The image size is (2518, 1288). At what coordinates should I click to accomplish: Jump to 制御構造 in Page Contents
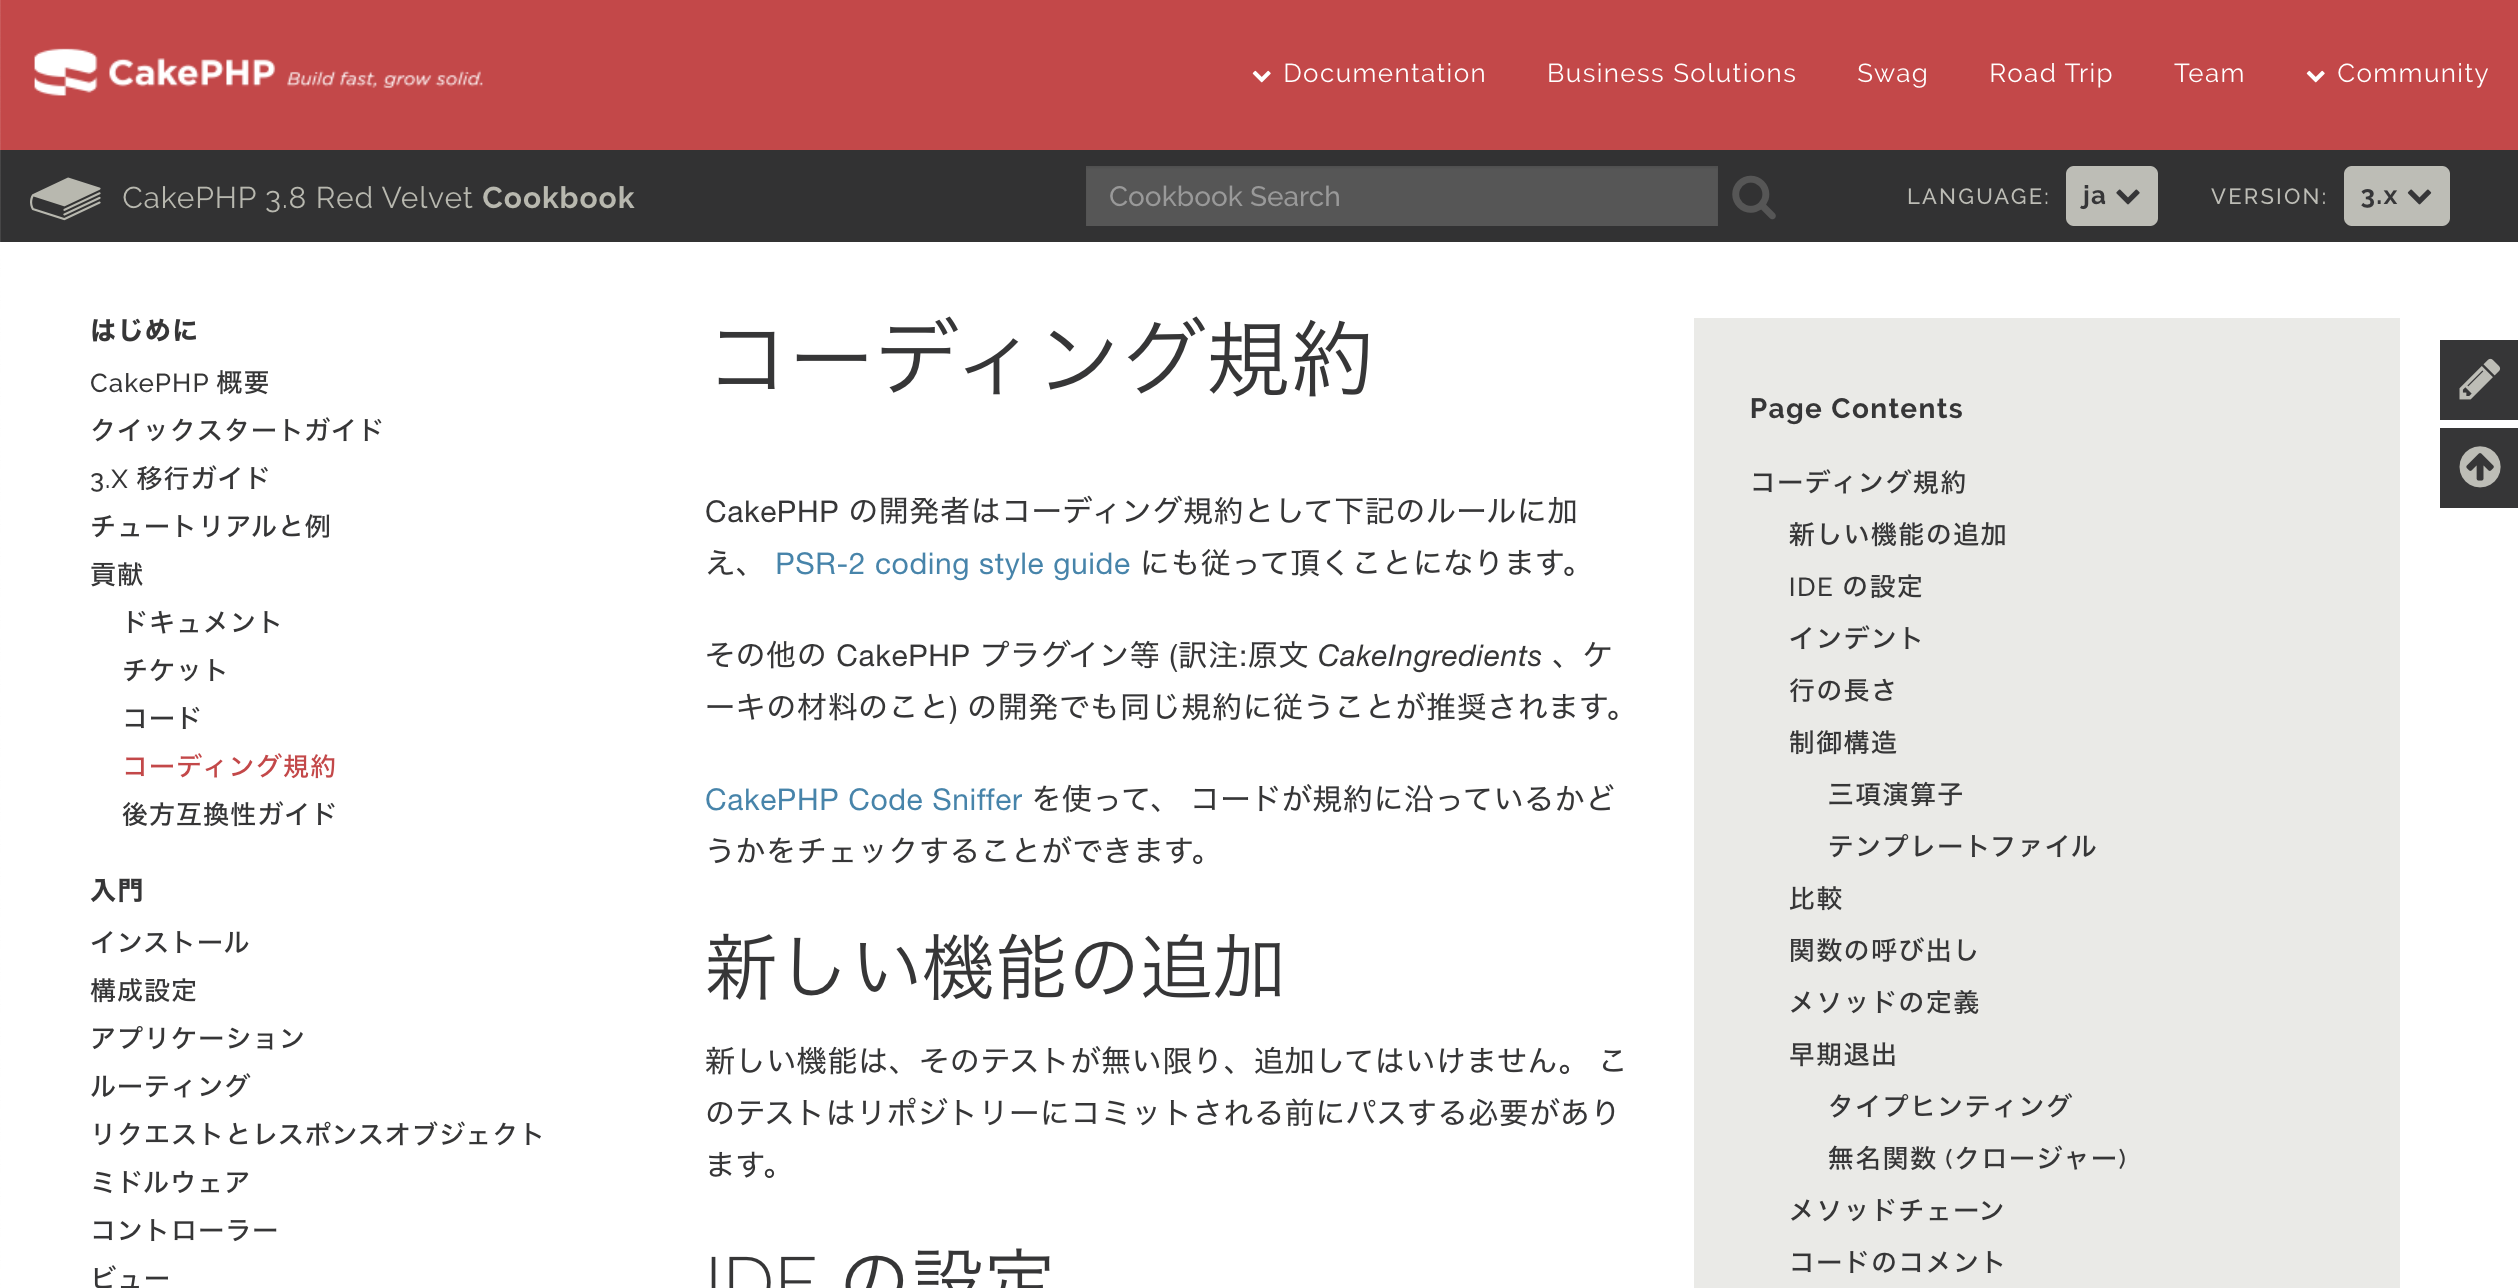click(1842, 742)
